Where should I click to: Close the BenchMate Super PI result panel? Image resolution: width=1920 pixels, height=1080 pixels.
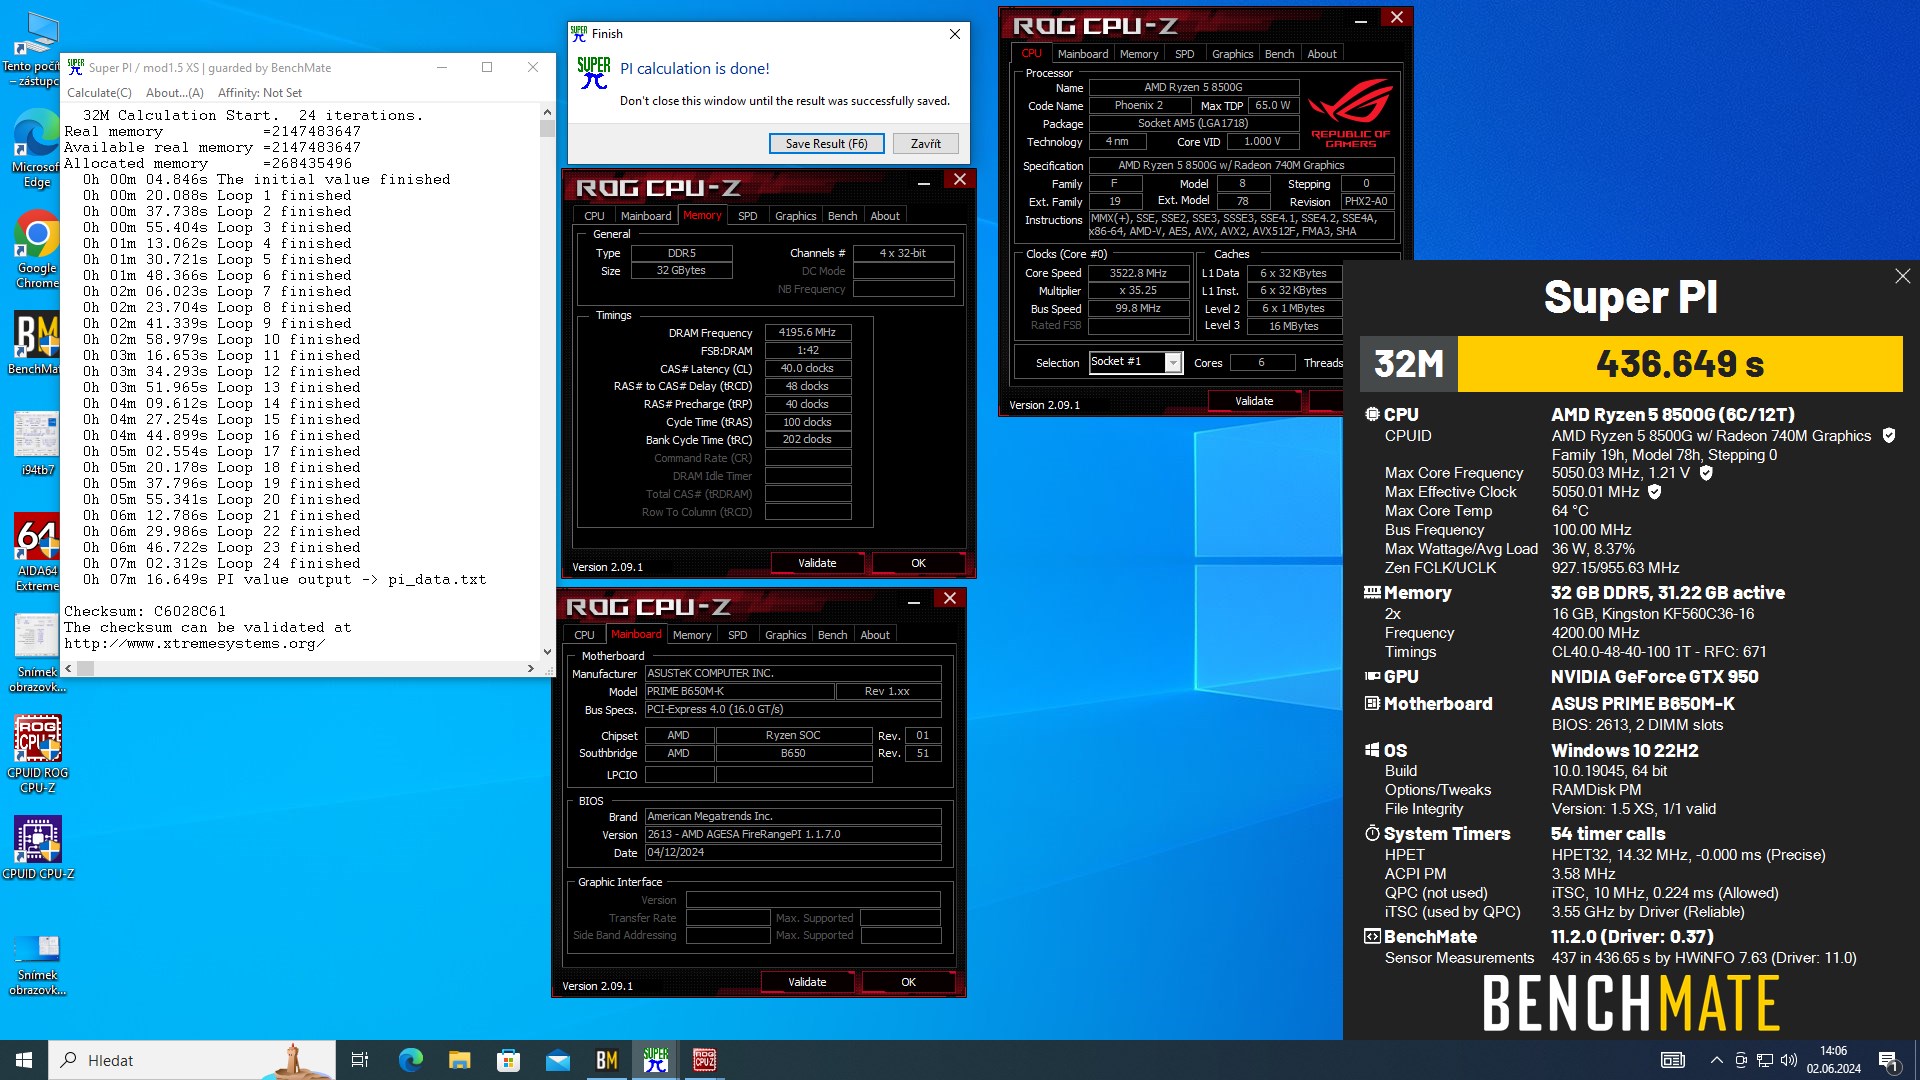pyautogui.click(x=1902, y=276)
